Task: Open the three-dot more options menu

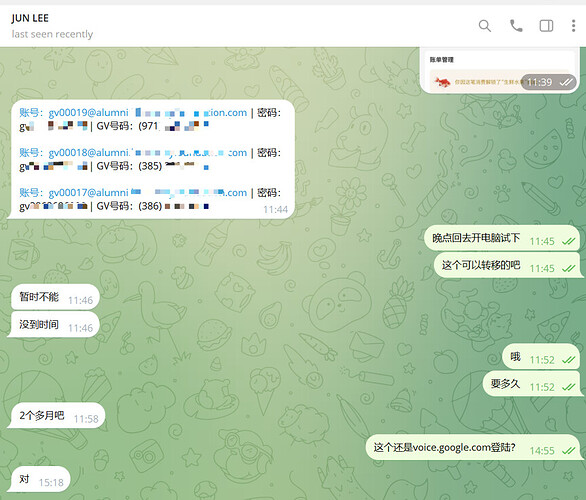Action: point(573,26)
